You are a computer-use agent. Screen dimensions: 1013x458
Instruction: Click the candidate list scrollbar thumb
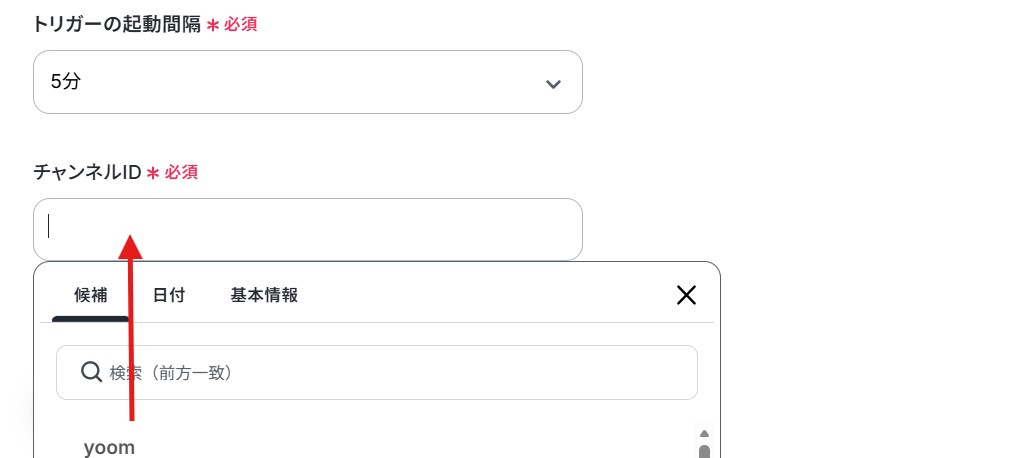tap(705, 451)
